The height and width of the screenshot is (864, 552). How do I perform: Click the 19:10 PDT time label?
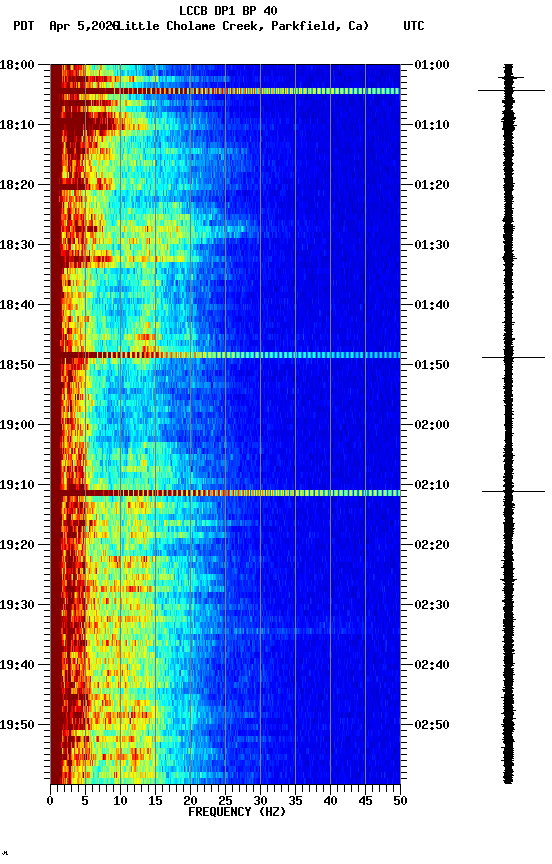[x=17, y=485]
